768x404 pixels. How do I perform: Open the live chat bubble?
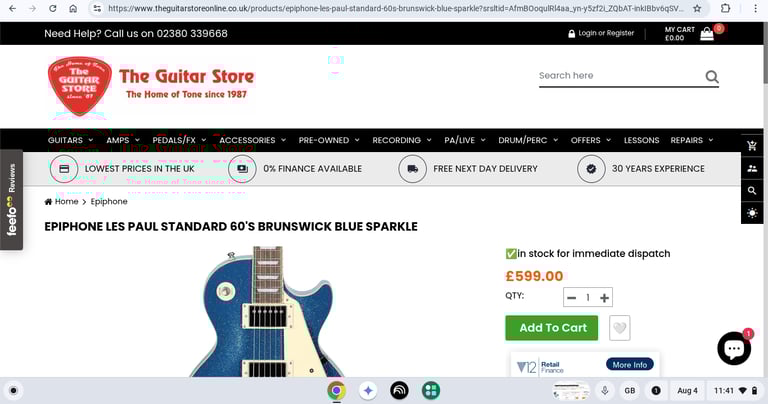coord(734,348)
